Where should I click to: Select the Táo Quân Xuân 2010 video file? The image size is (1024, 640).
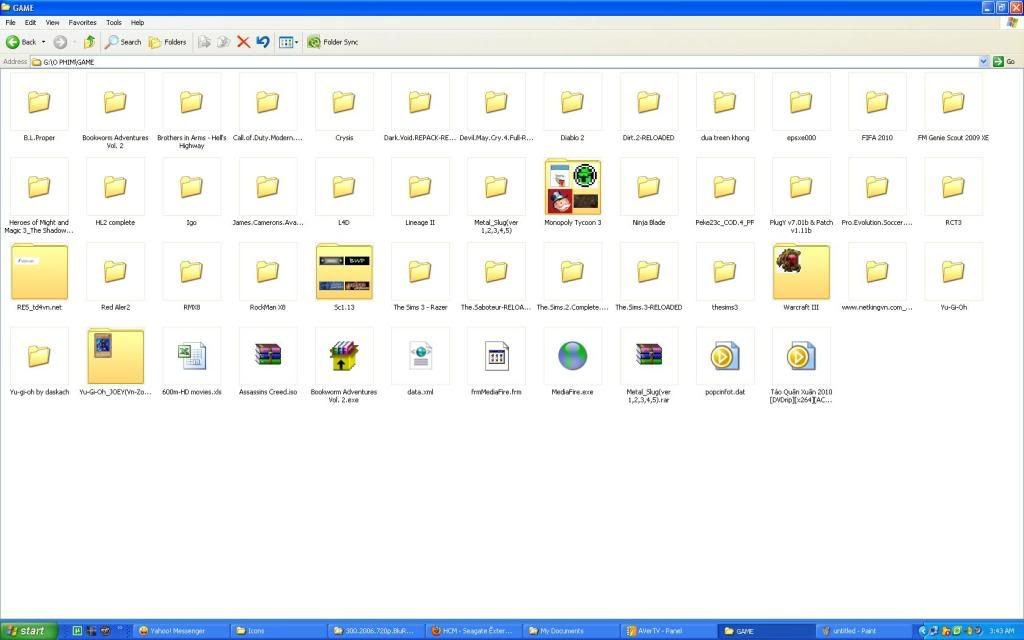[801, 366]
